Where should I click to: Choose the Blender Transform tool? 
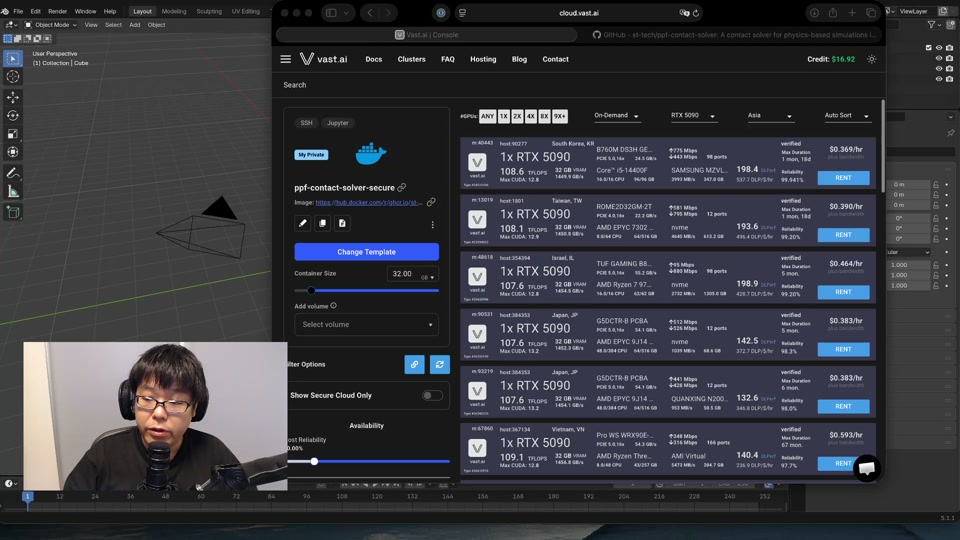(x=13, y=152)
